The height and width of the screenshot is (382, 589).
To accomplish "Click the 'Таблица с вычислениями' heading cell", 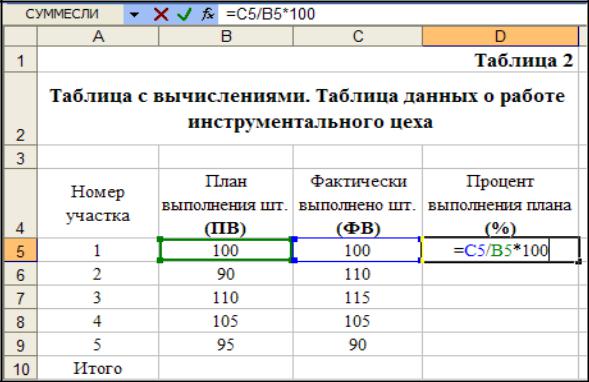I will (308, 109).
